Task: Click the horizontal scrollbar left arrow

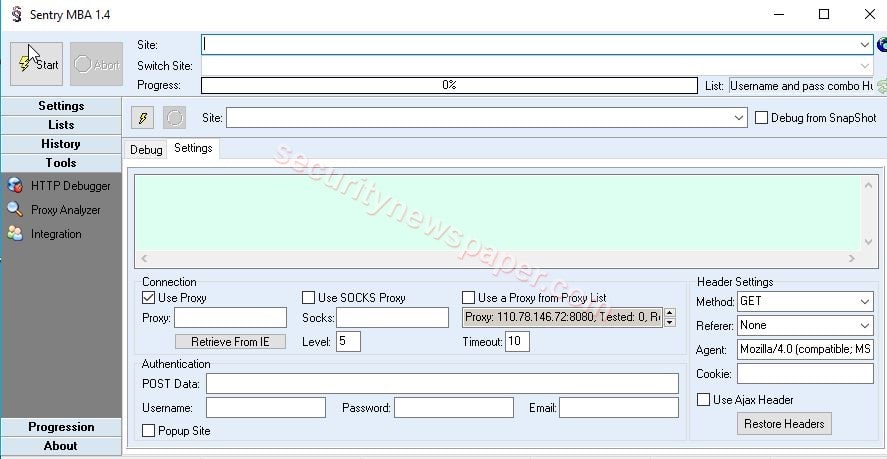Action: (x=144, y=259)
